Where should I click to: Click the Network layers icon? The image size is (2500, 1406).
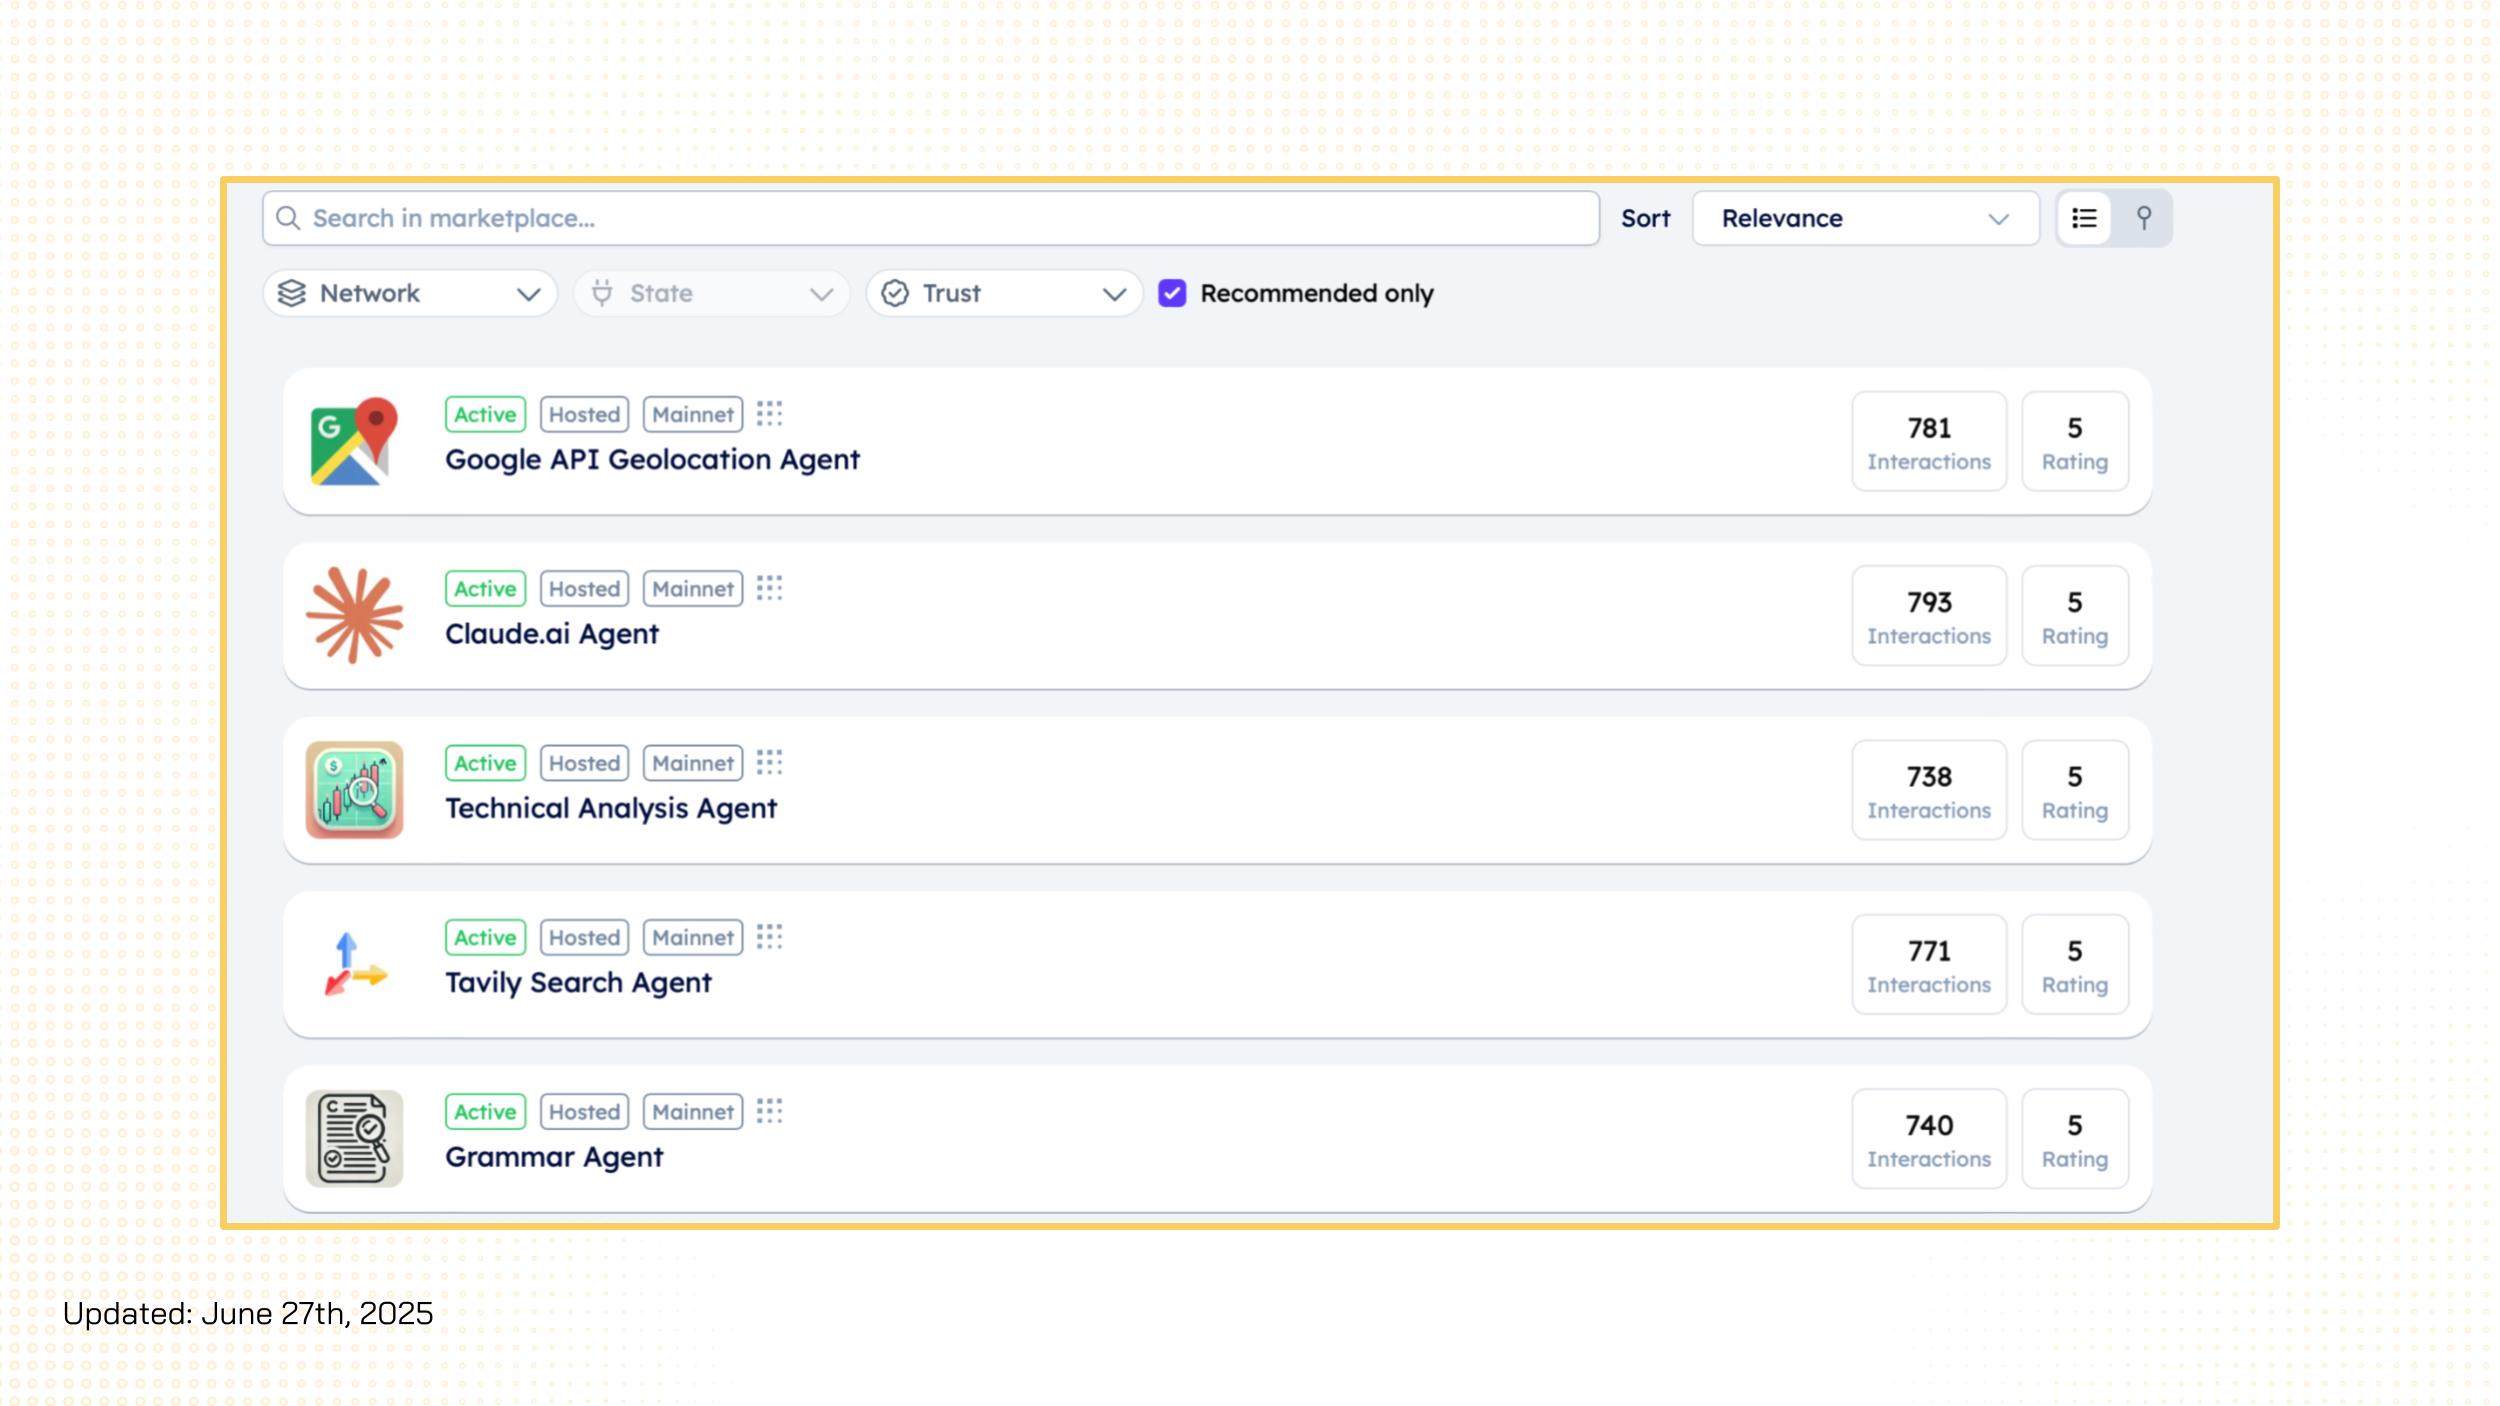291,293
